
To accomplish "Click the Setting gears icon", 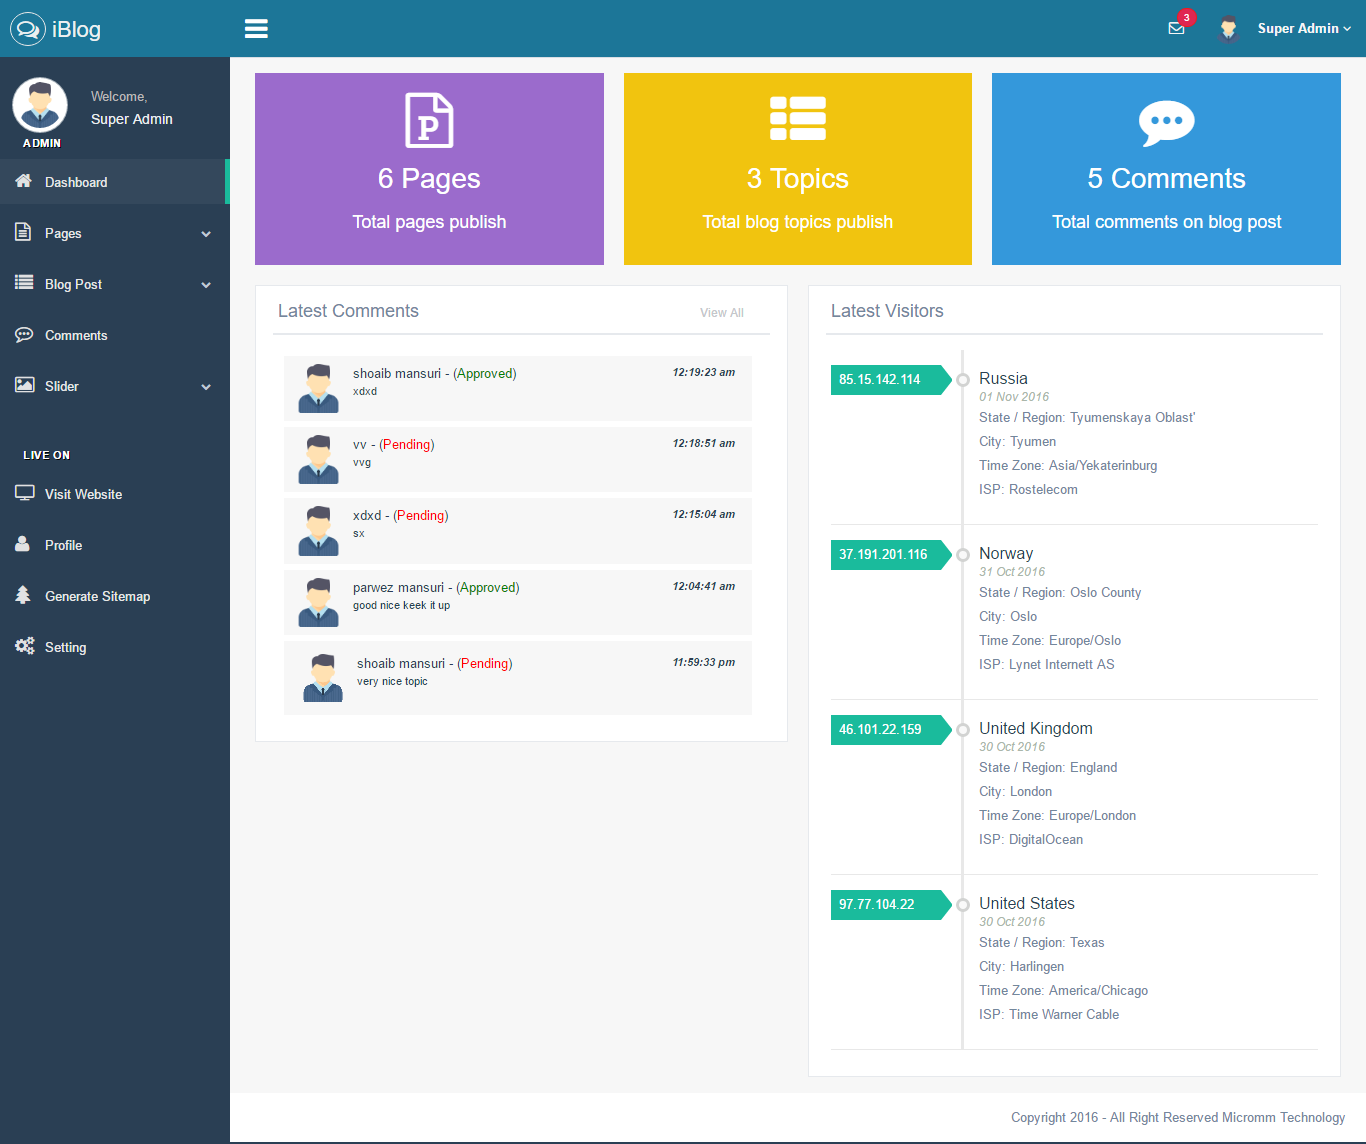I will click(24, 646).
